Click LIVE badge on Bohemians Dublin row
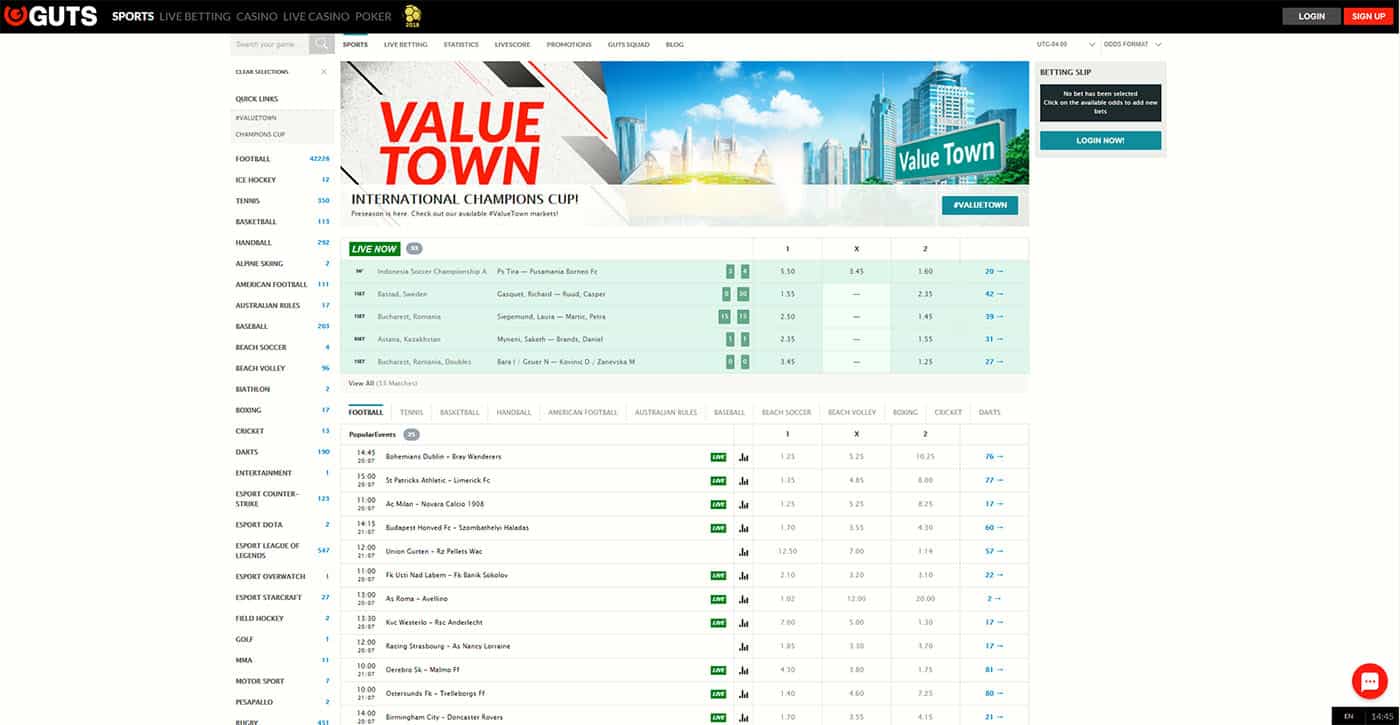The image size is (1400, 725). (718, 457)
